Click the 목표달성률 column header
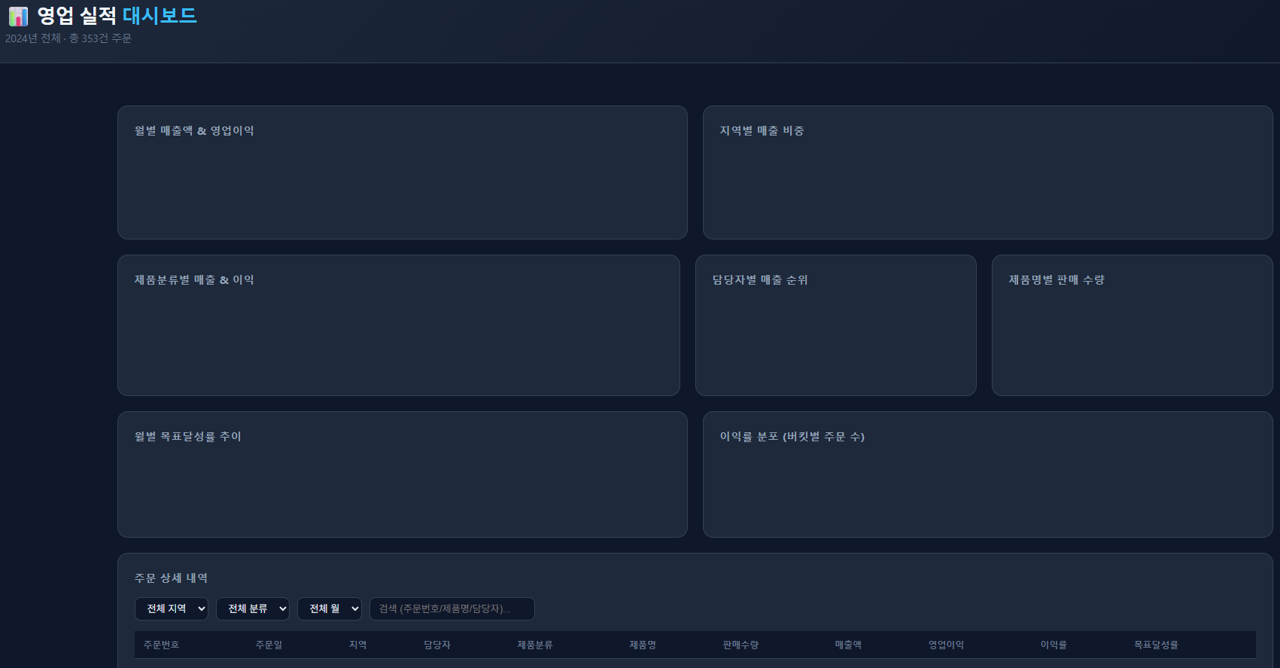1280x668 pixels. tap(1156, 645)
